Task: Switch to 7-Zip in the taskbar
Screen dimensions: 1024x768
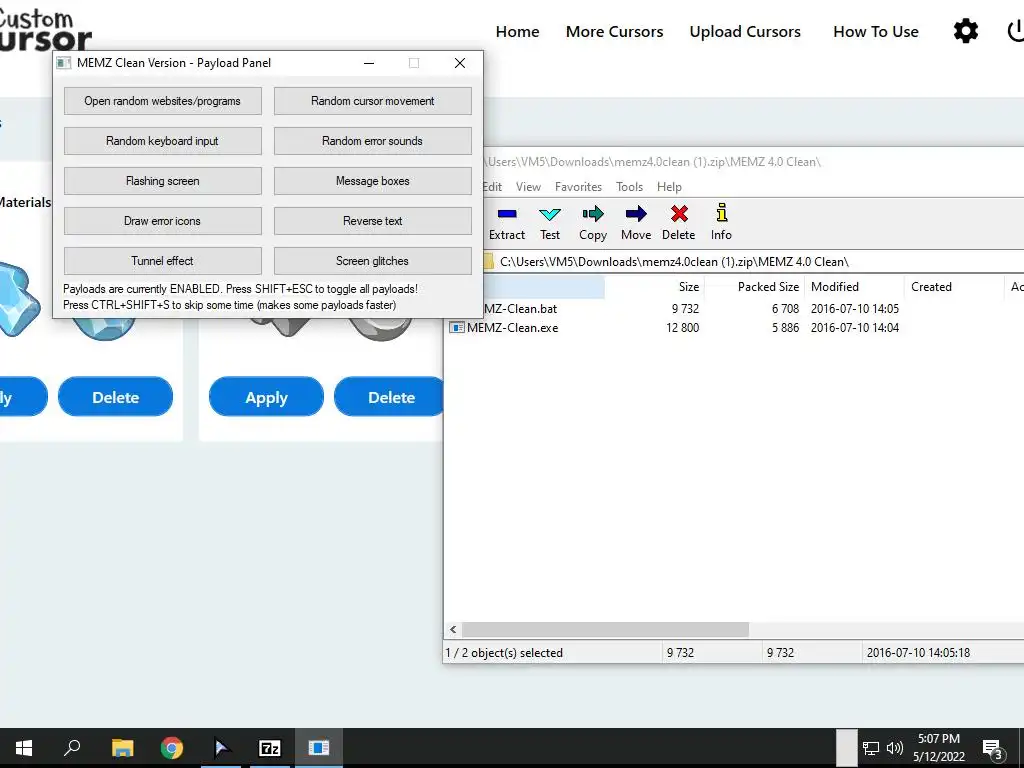Action: [x=270, y=748]
